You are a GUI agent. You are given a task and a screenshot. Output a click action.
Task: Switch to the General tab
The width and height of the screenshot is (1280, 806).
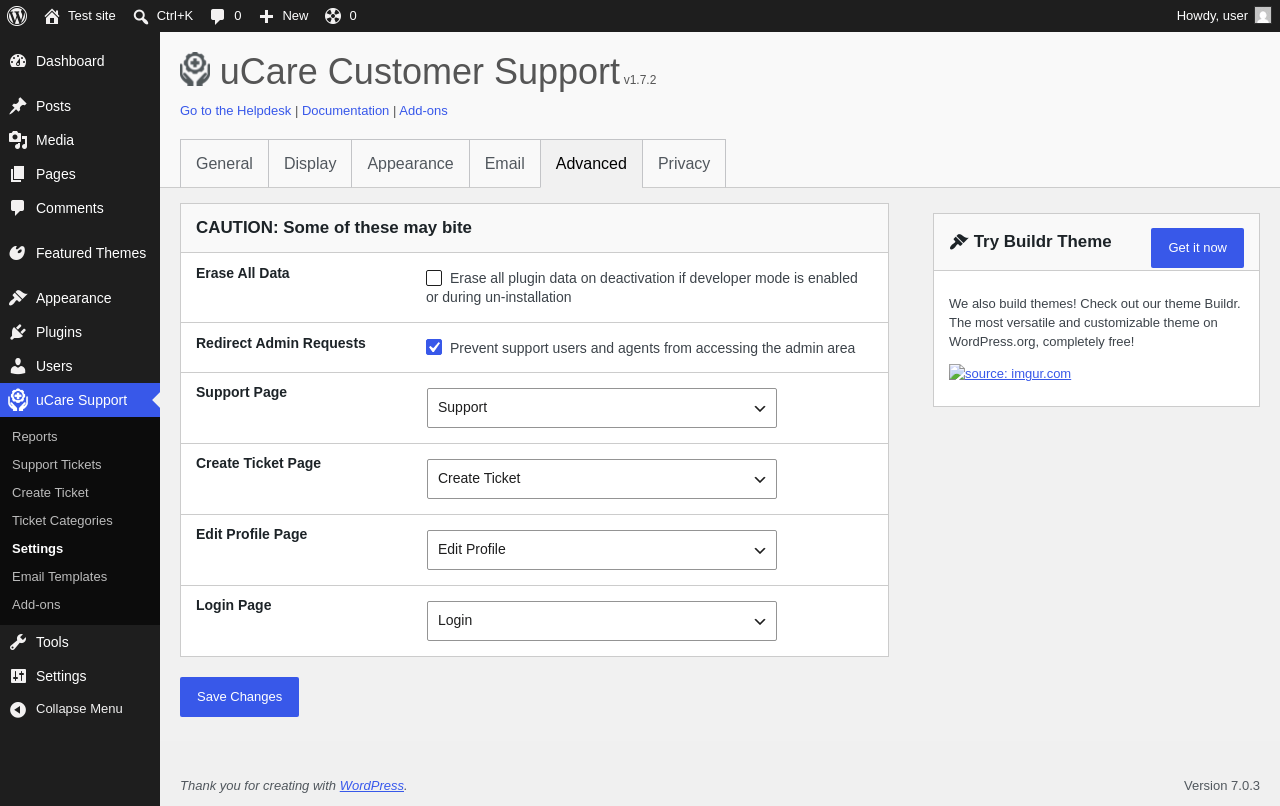tap(225, 164)
